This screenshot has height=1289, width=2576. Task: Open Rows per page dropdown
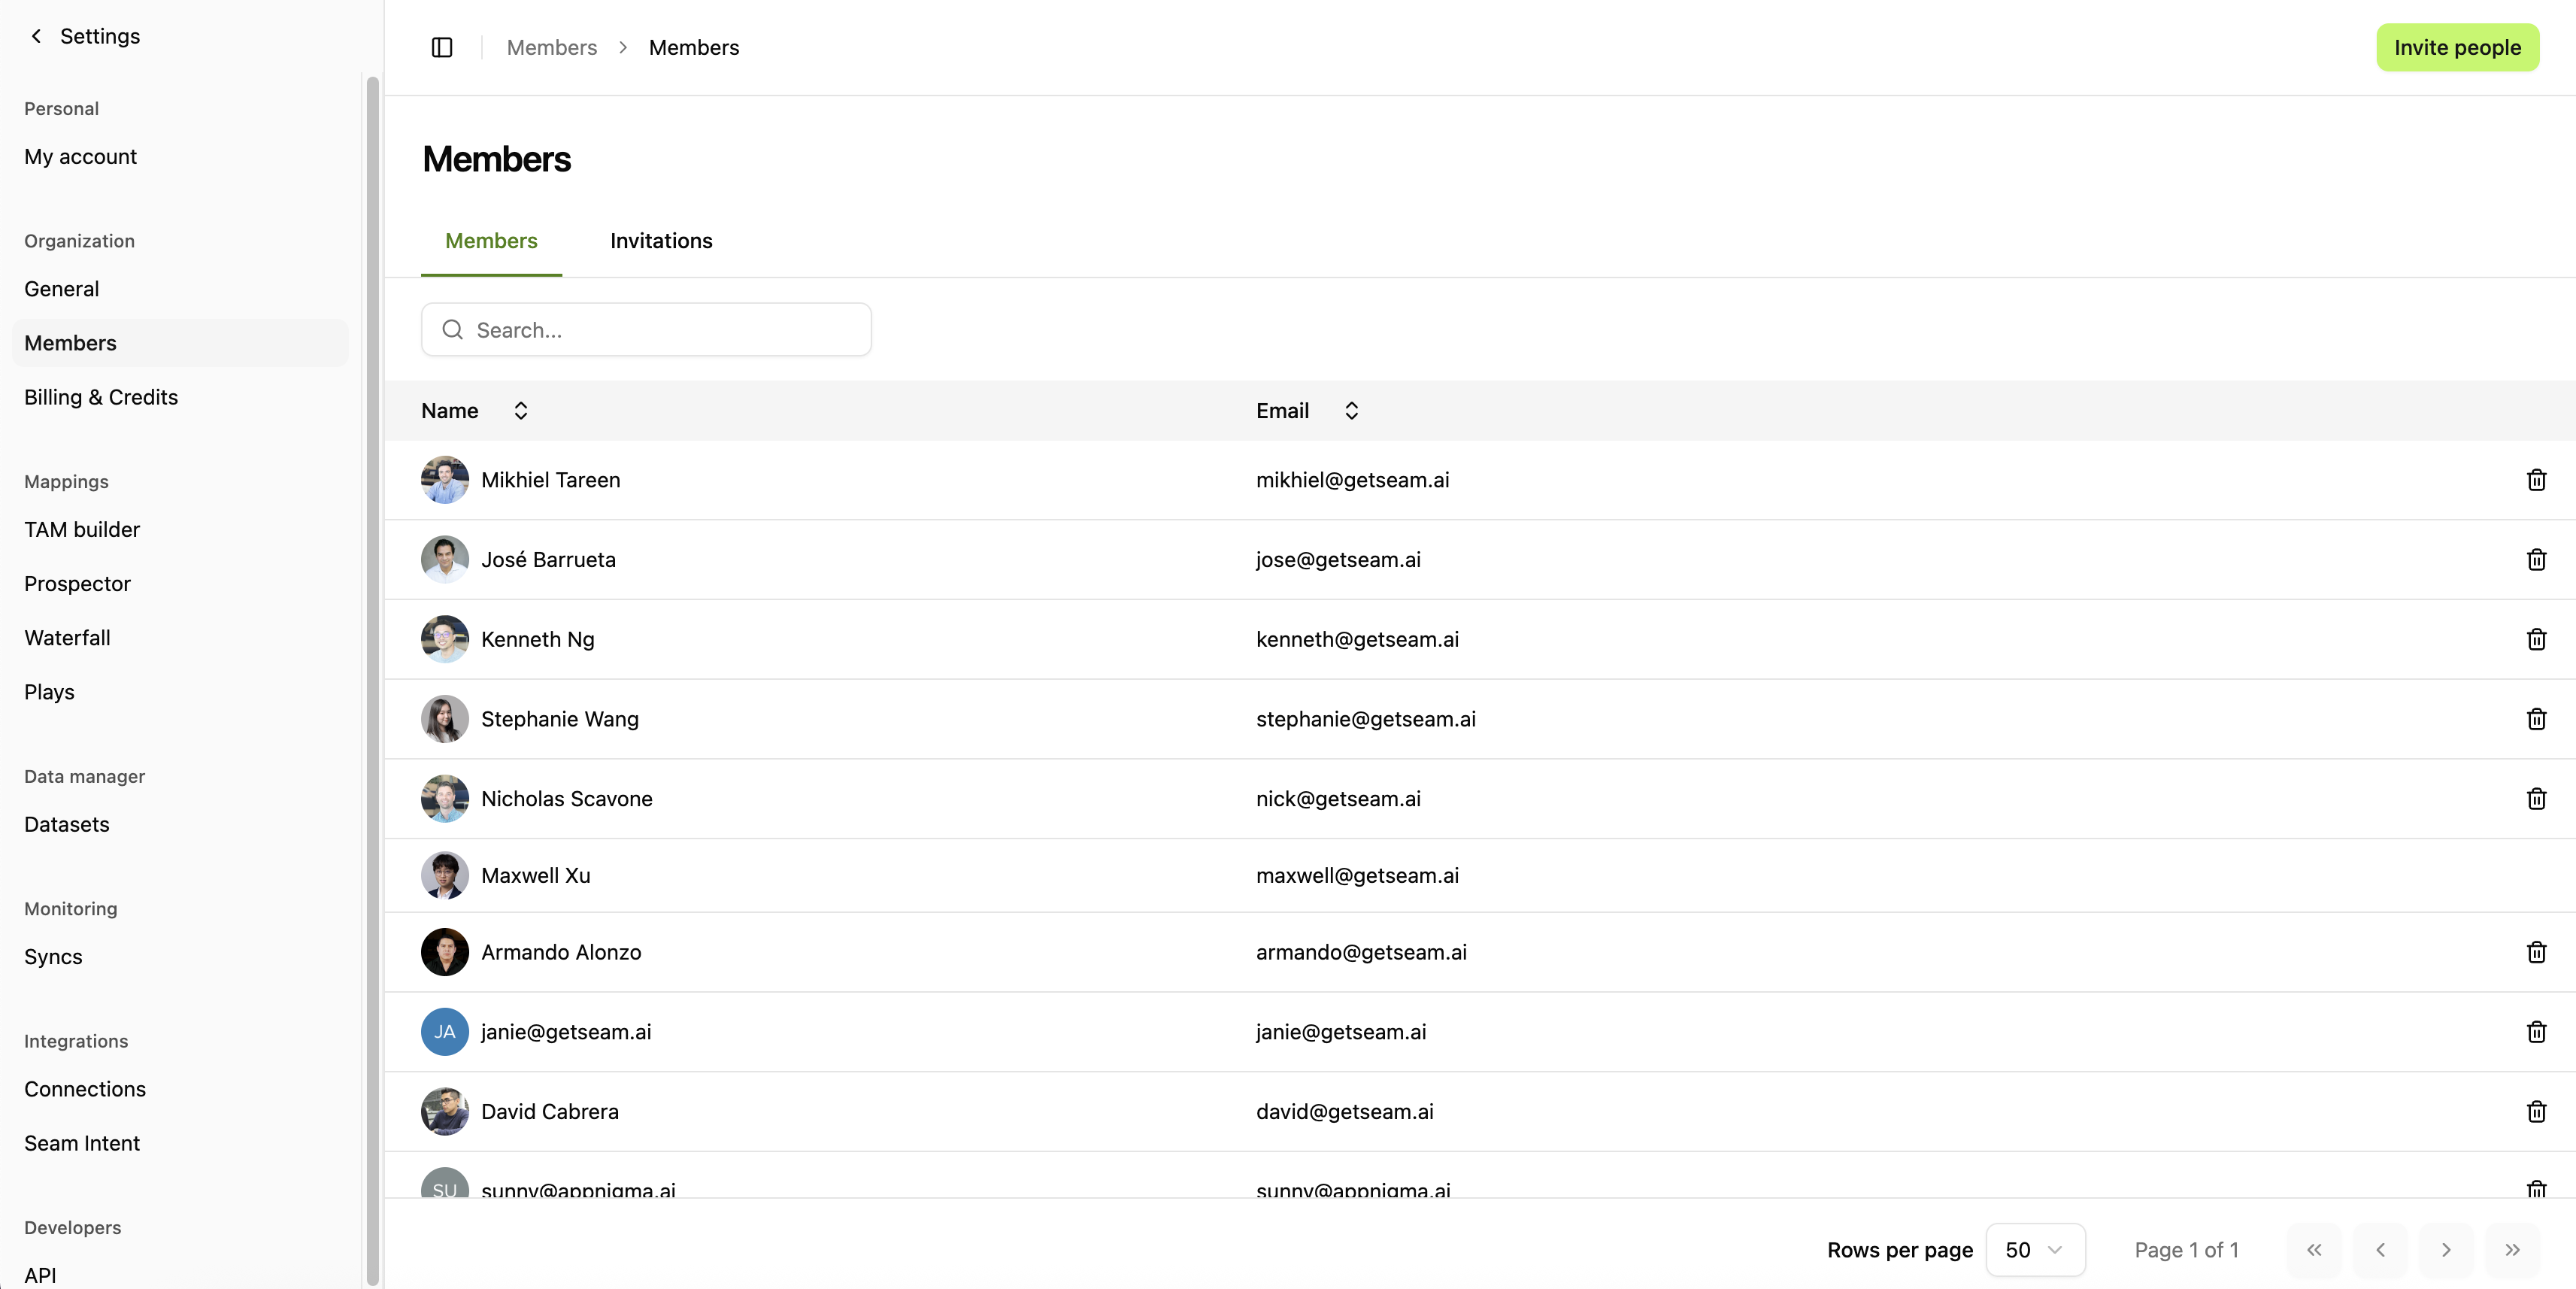2034,1250
